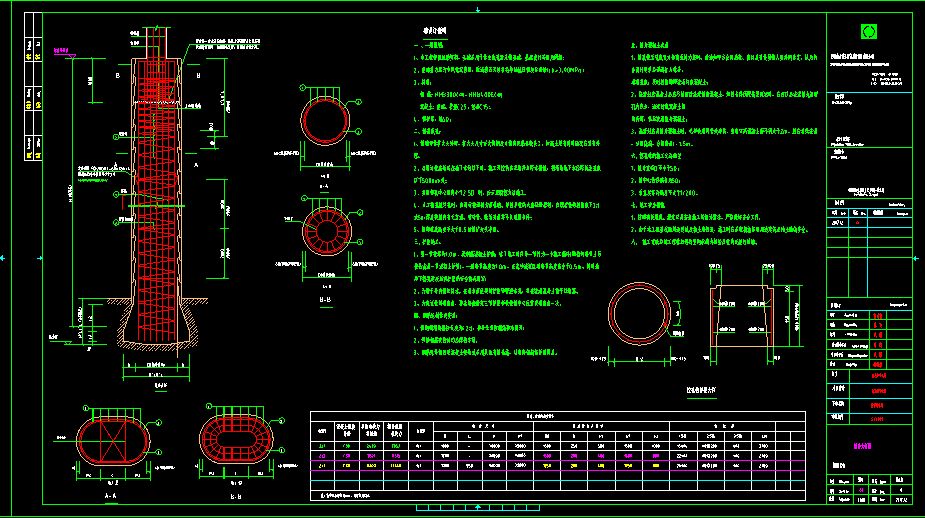This screenshot has width=925, height=518.
Task: Select the cyan center mark on right border
Action: 916,258
